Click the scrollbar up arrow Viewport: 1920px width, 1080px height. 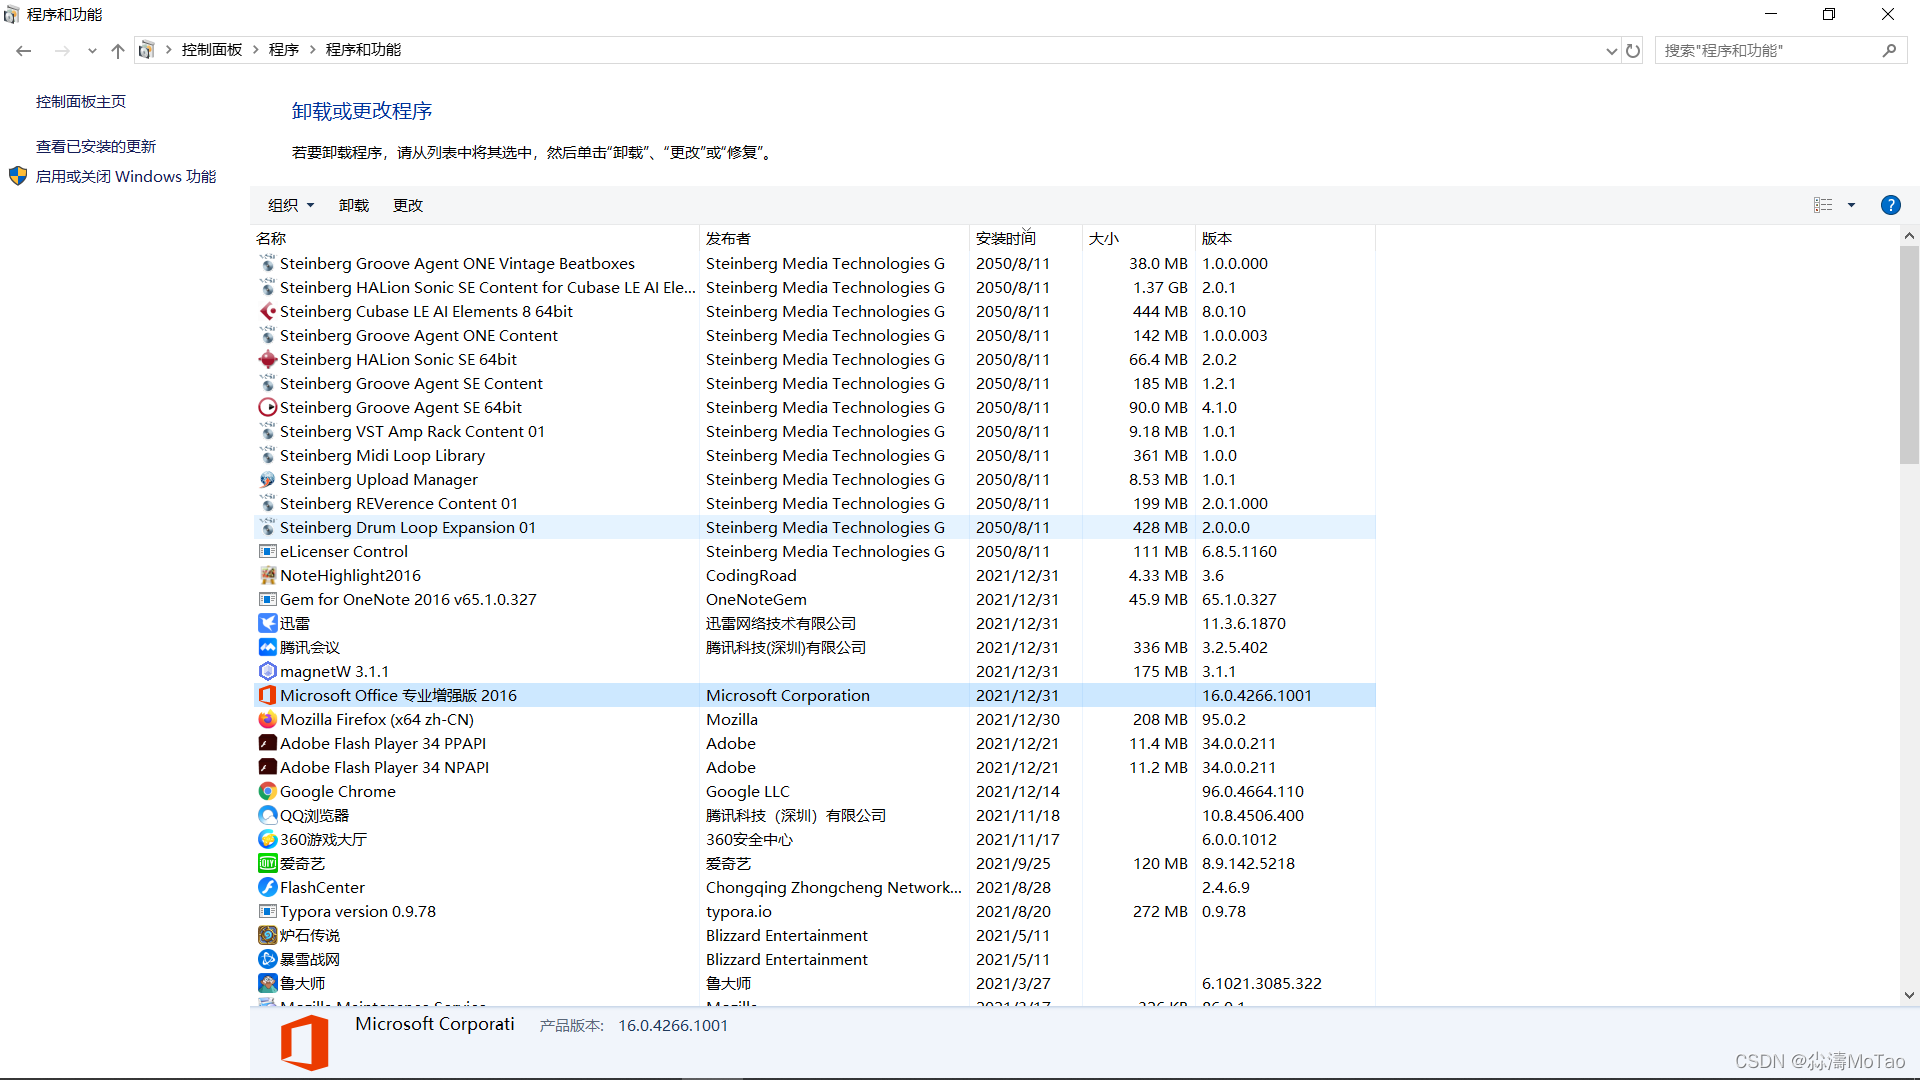click(1909, 236)
